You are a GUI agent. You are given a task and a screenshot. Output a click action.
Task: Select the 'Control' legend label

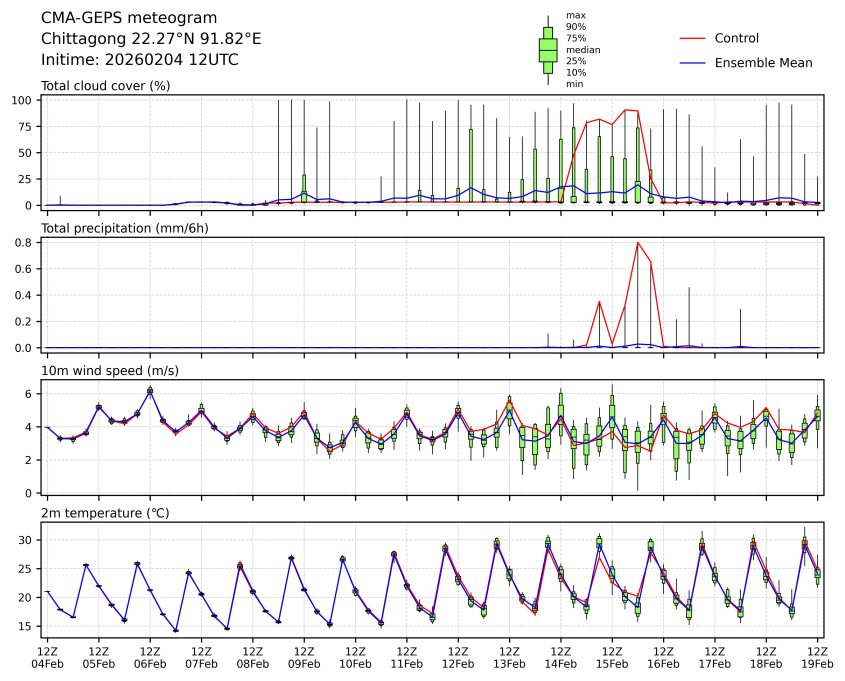737,39
